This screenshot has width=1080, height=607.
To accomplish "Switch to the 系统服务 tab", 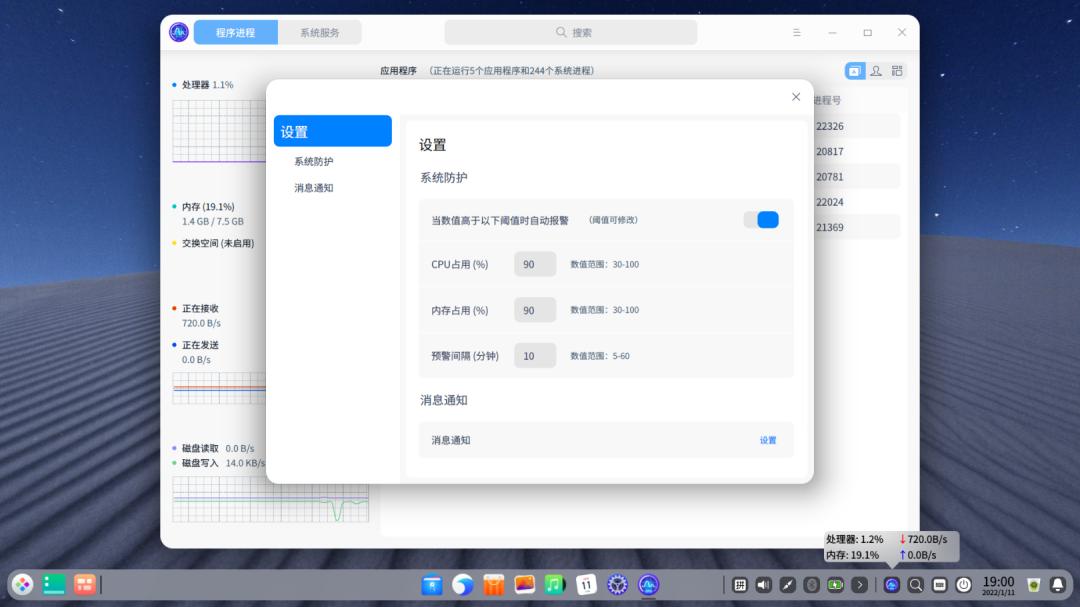I will (322, 31).
